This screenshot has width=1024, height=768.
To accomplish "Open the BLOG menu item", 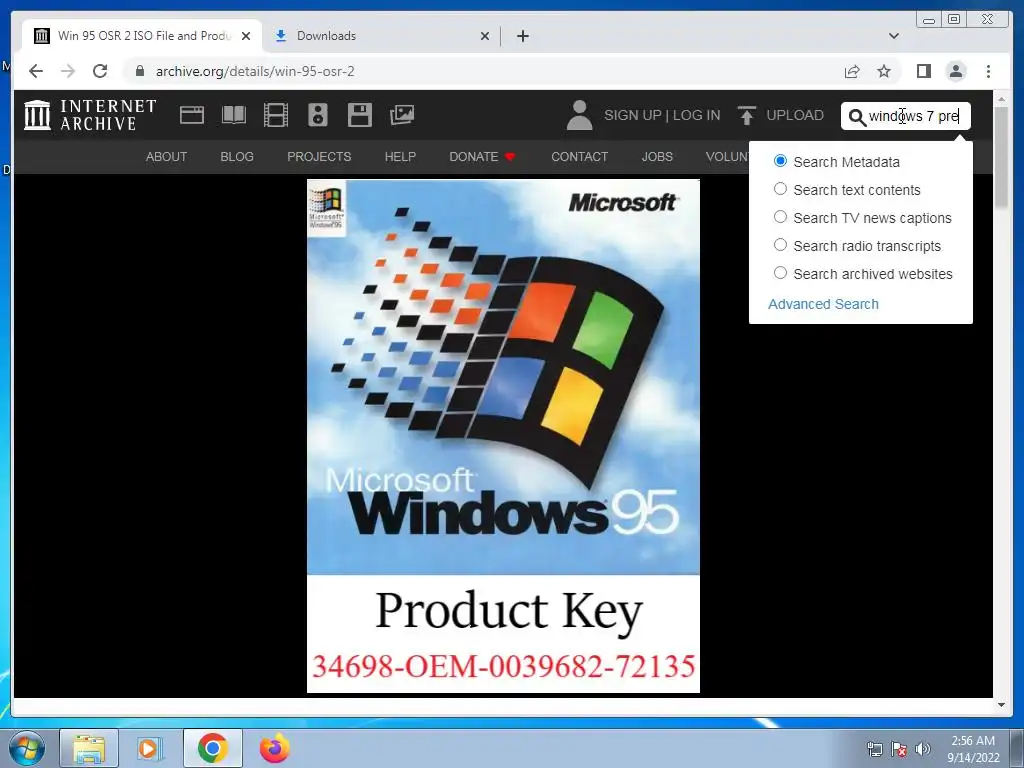I will [x=237, y=157].
